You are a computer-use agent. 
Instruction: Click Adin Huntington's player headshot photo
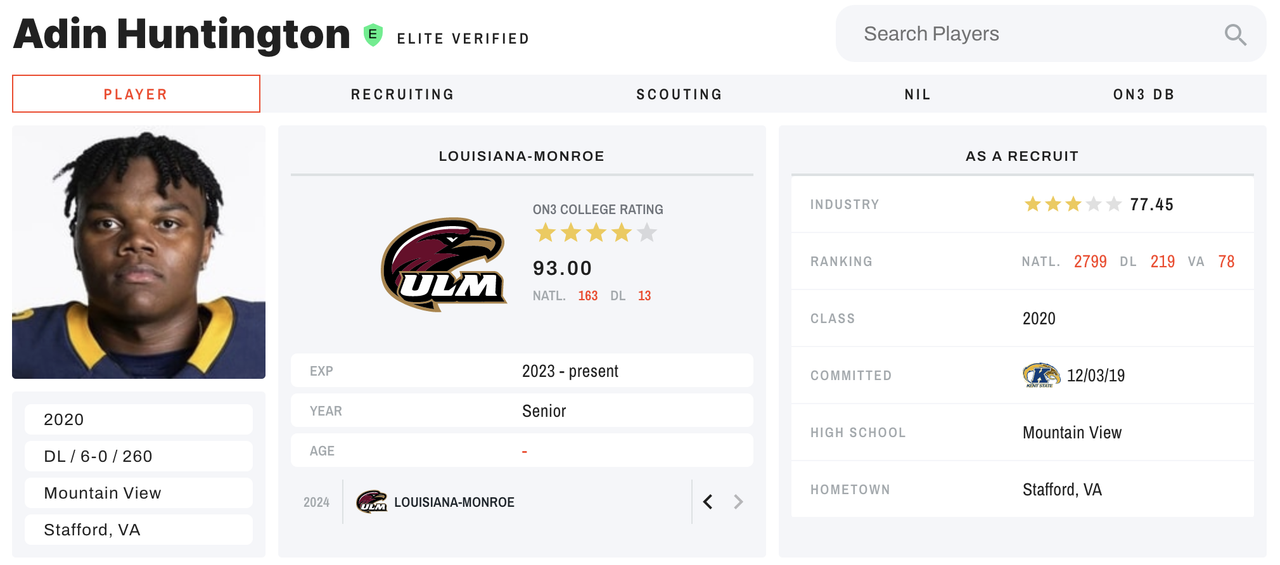[139, 252]
